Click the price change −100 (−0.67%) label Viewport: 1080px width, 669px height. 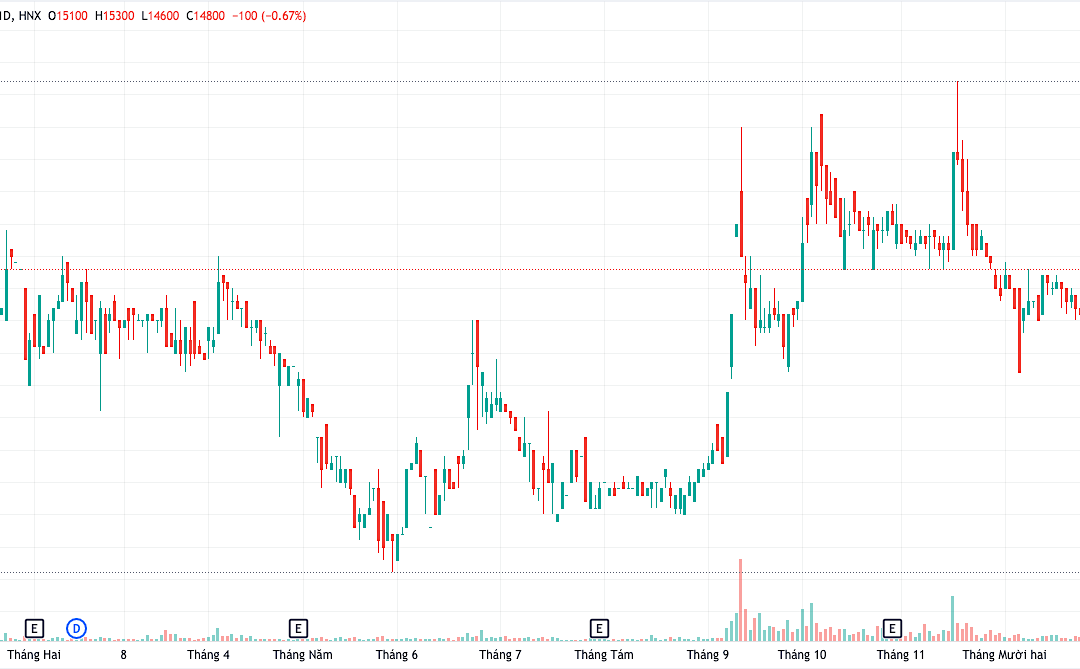269,16
